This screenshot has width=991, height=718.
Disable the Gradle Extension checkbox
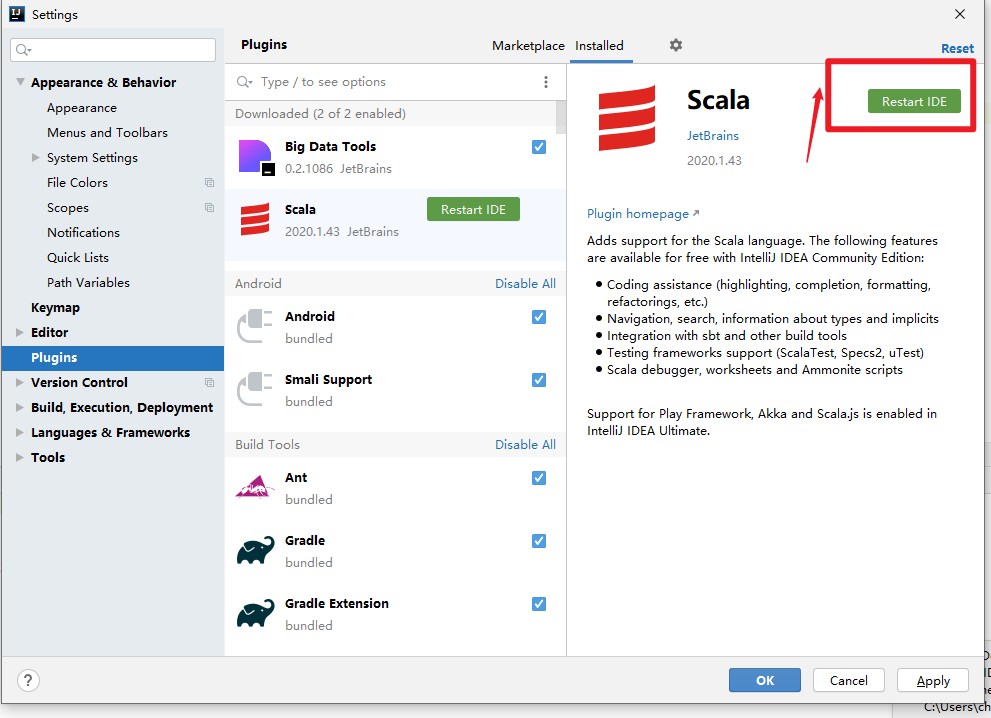click(x=538, y=604)
